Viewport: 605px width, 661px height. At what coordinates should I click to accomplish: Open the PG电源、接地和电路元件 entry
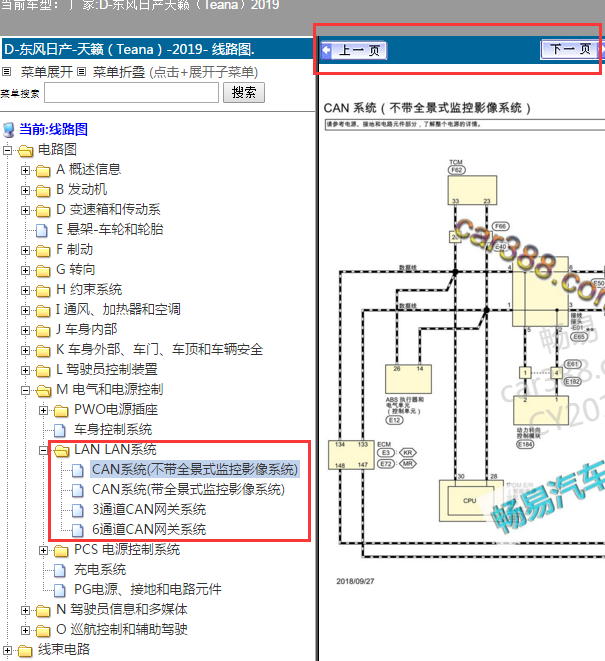pyautogui.click(x=148, y=589)
